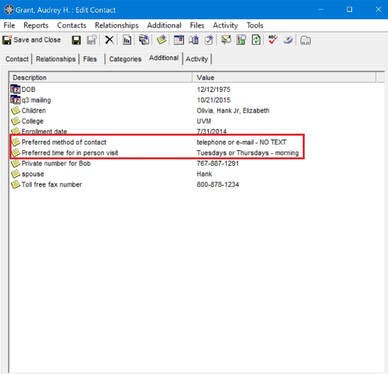Click the blue figures toolbar icon

pyautogui.click(x=194, y=40)
